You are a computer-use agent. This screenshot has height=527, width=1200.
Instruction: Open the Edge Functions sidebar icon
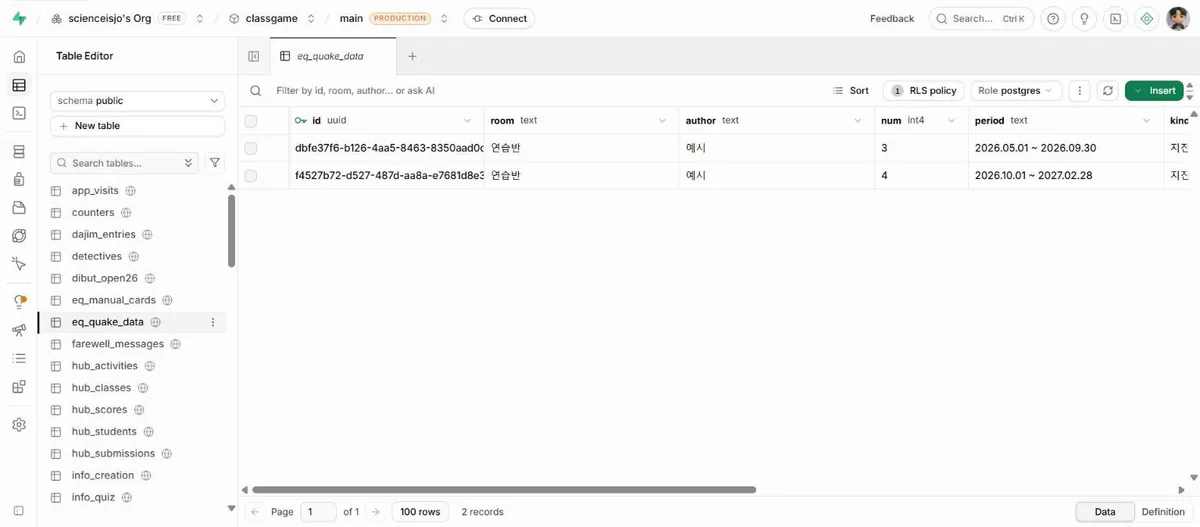(19, 236)
